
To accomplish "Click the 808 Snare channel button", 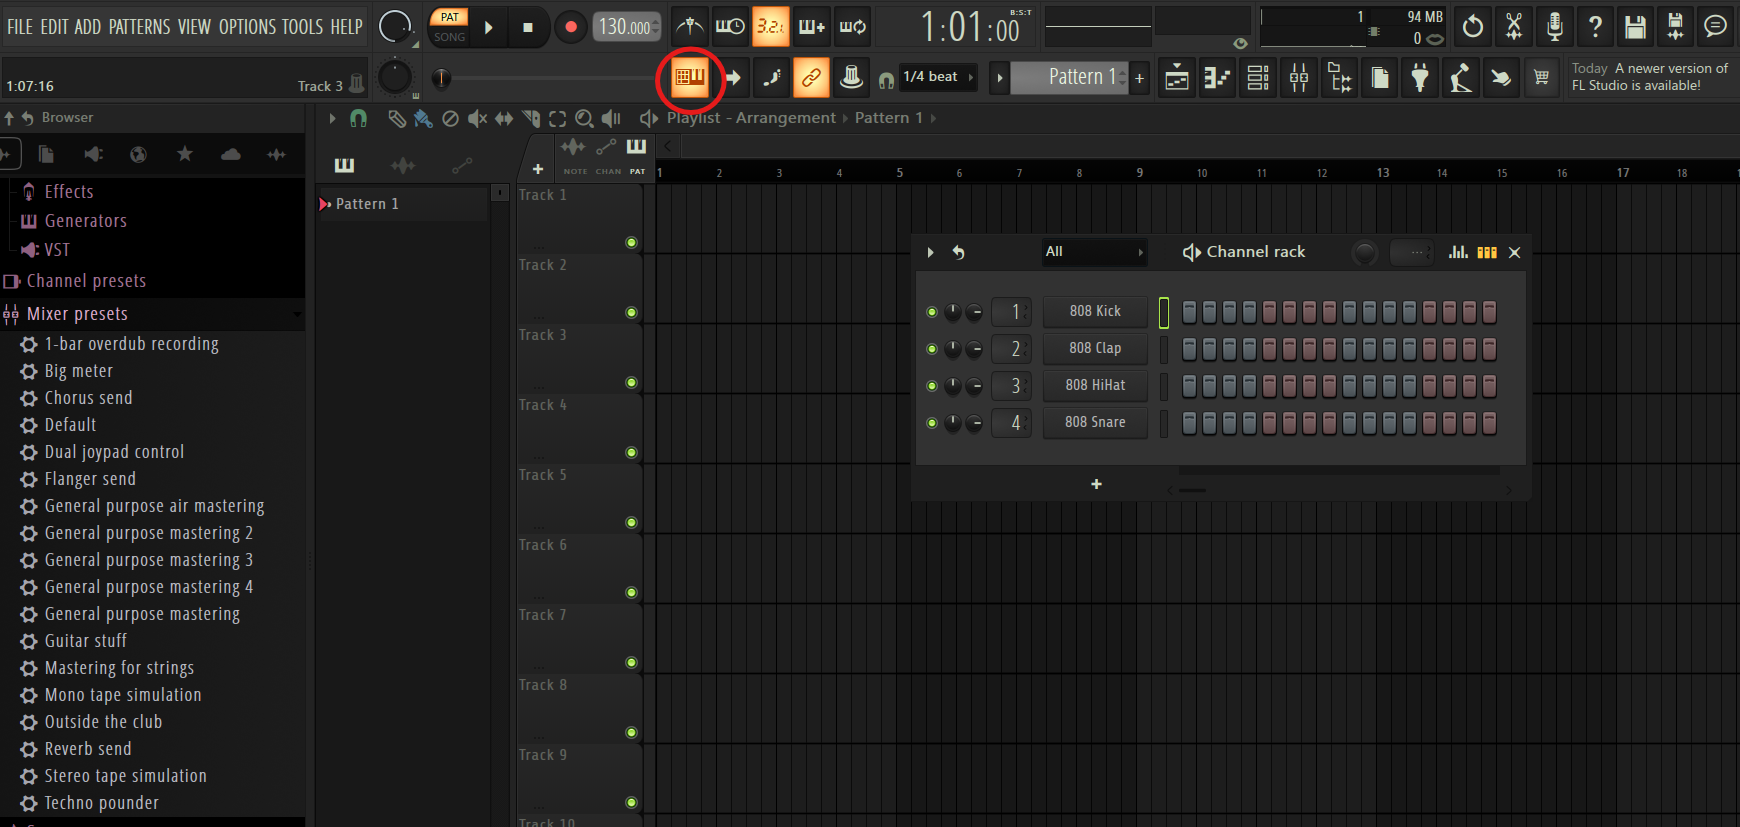I will pos(1095,423).
